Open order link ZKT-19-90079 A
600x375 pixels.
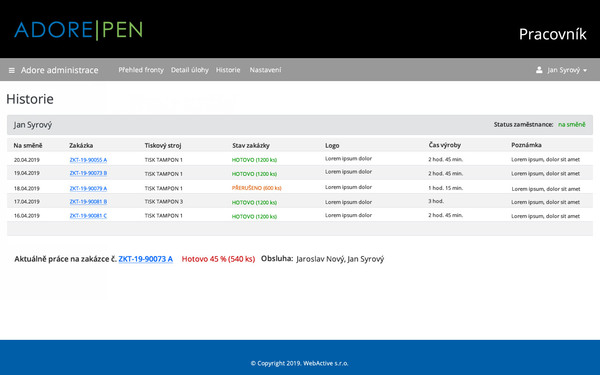[88, 188]
